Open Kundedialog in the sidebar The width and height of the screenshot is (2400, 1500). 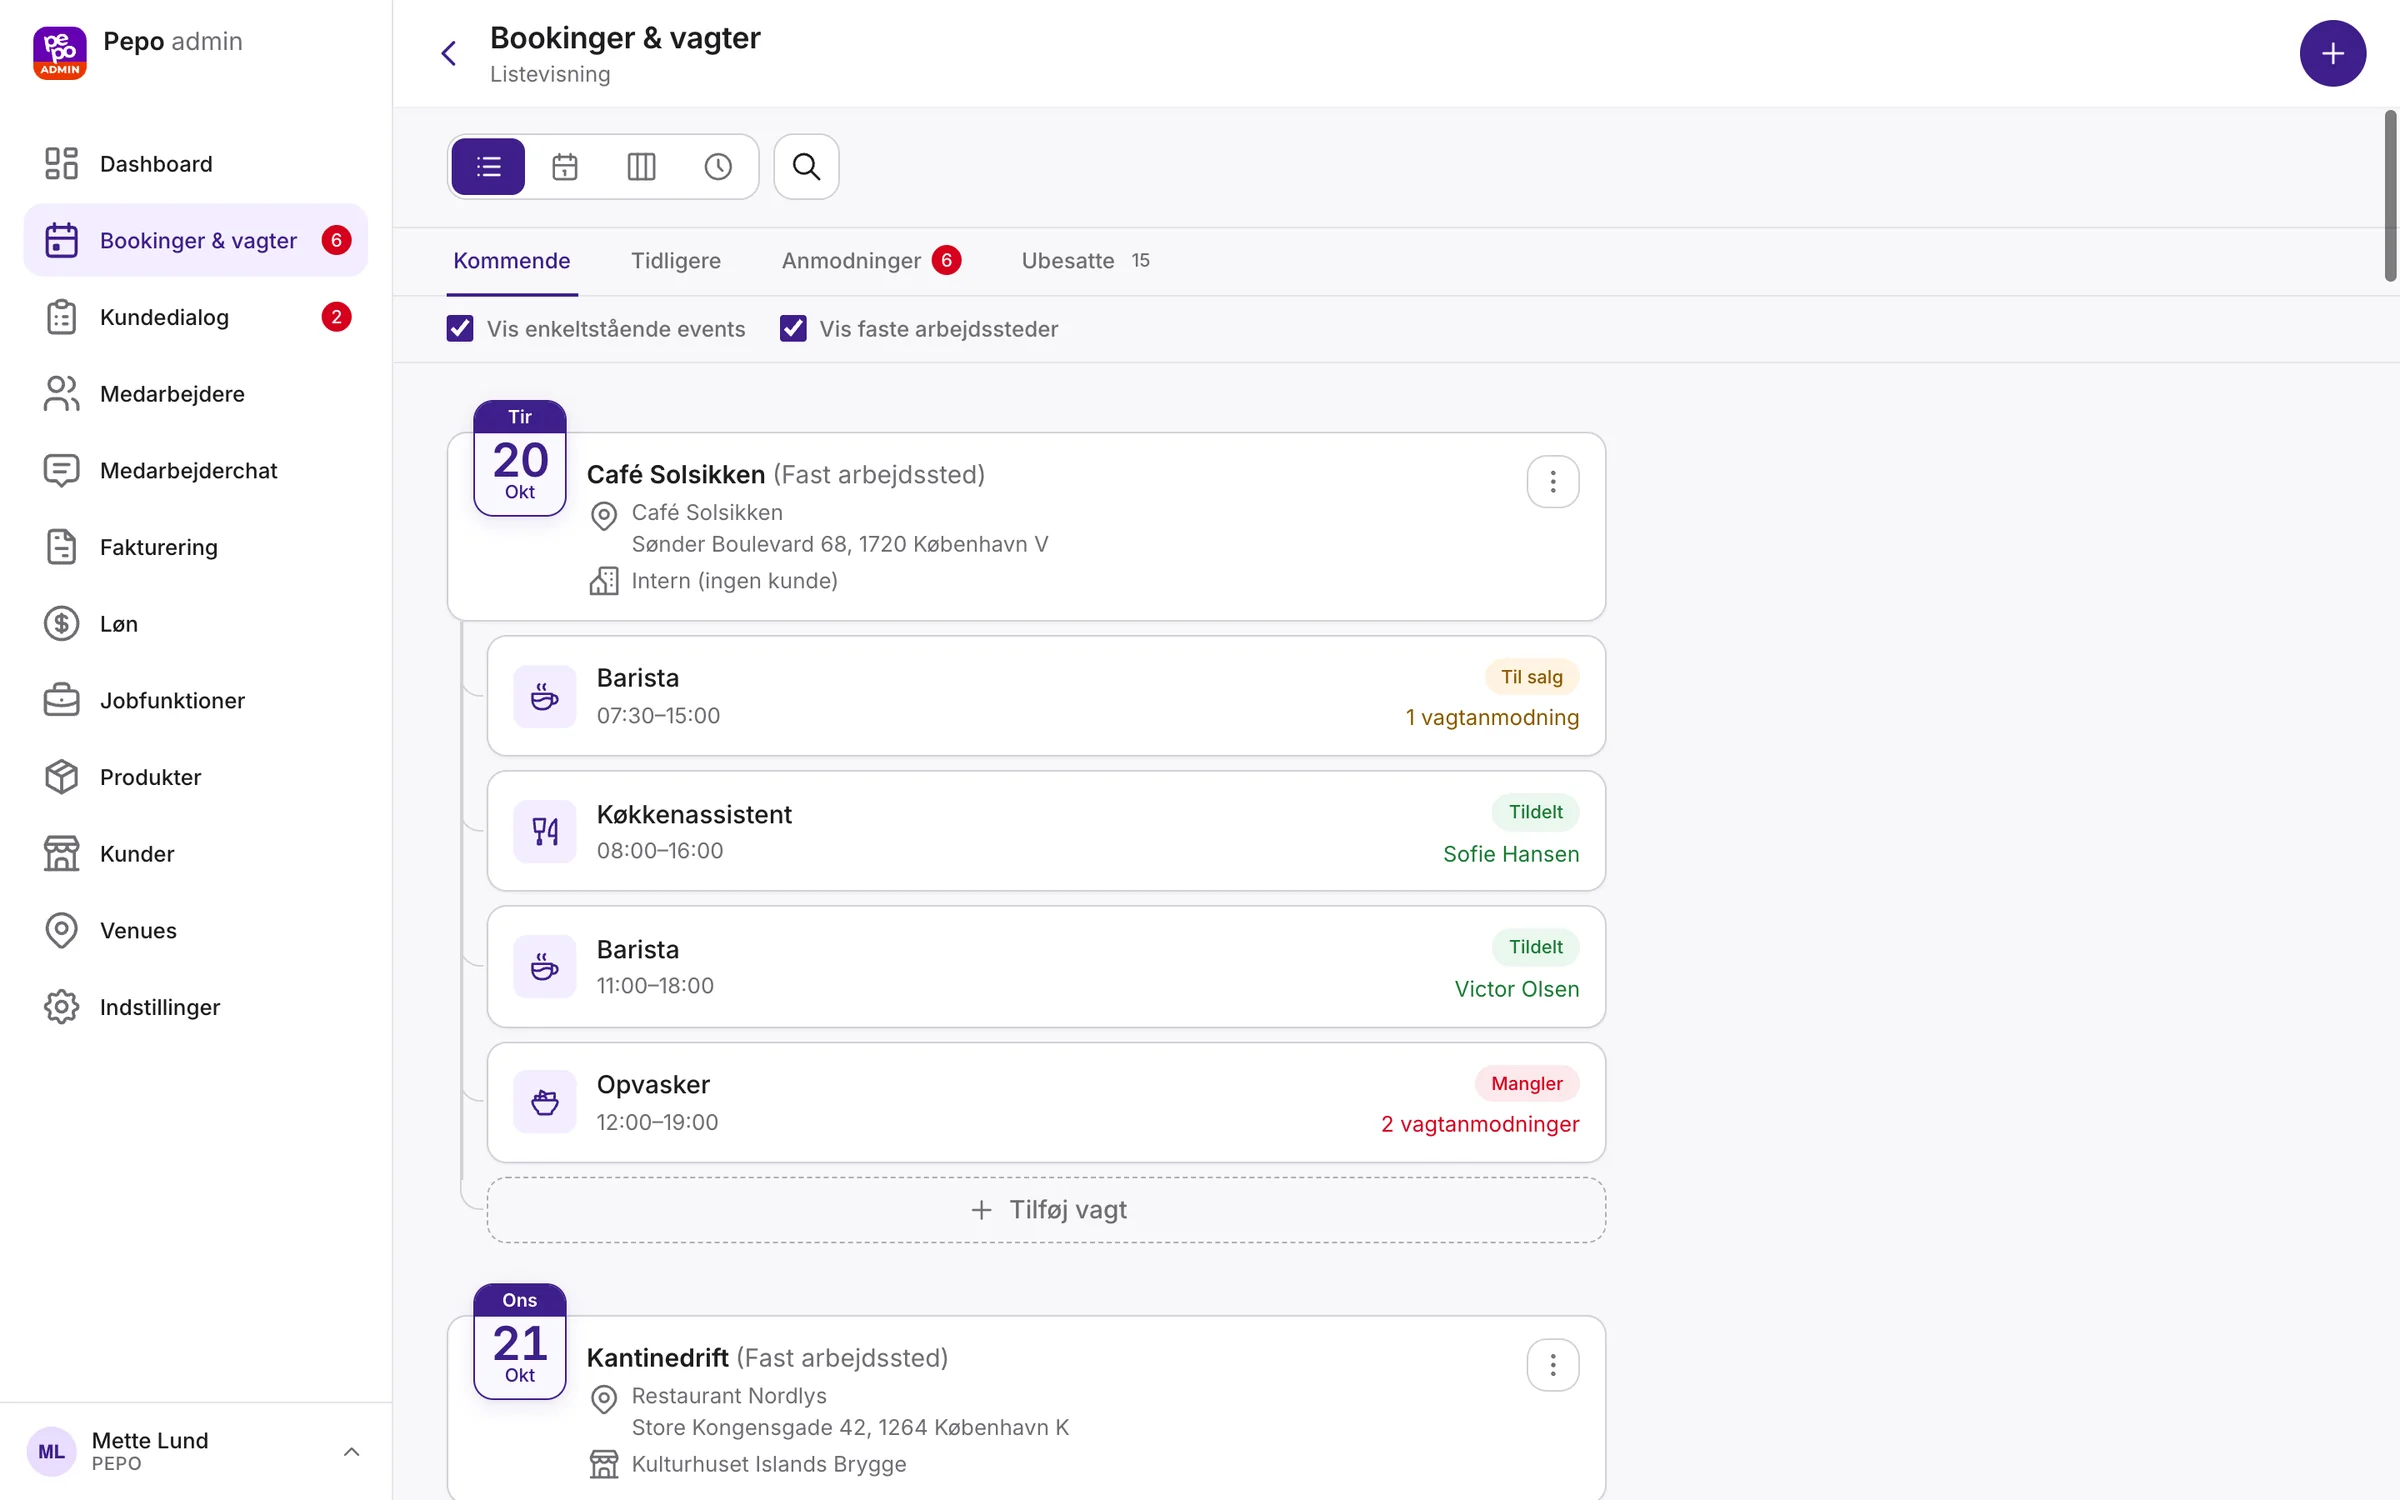tap(196, 317)
